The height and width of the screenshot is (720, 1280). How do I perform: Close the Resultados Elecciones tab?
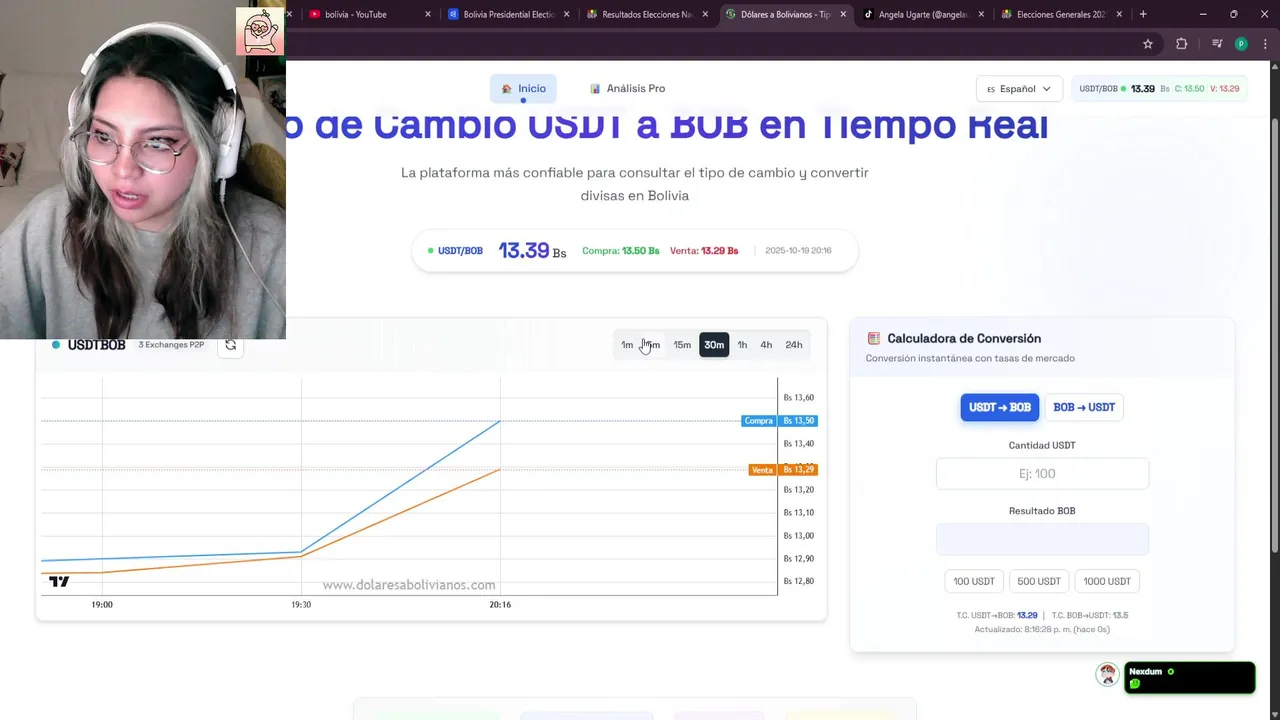[705, 14]
